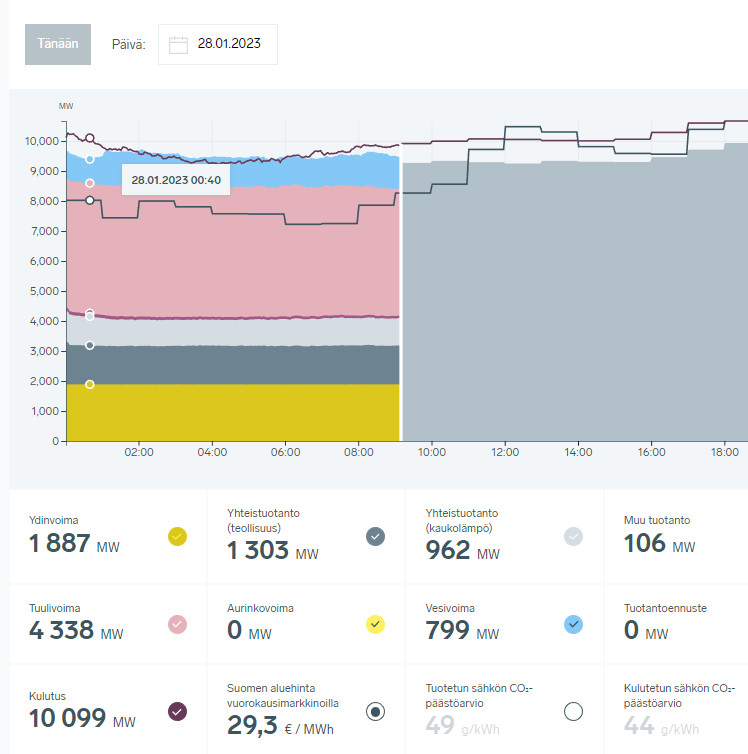Toggle the Tuulivoima pink checkmark
This screenshot has height=754, width=748.
(177, 624)
